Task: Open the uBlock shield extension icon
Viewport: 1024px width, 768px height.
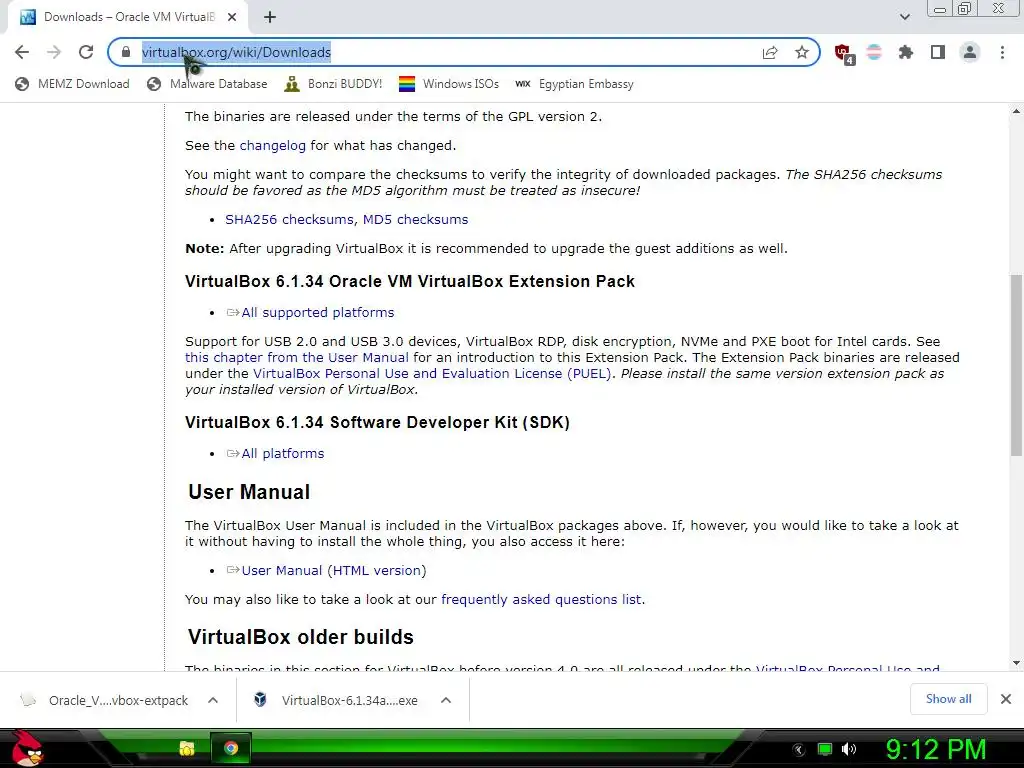Action: click(843, 53)
